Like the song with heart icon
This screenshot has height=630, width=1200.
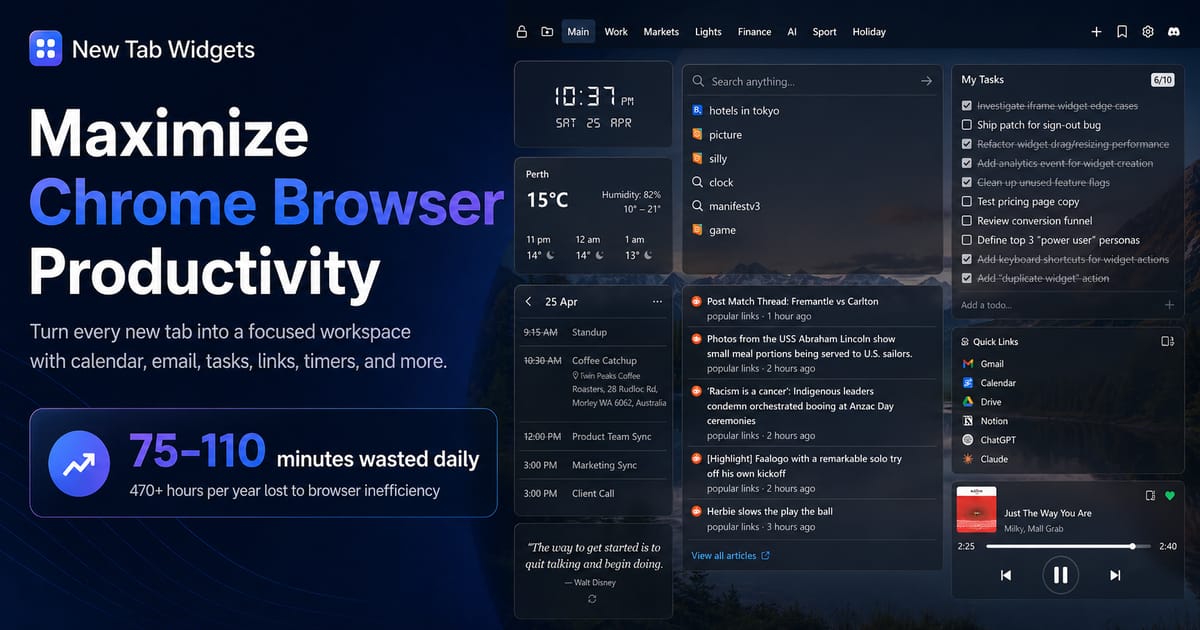pos(1170,496)
